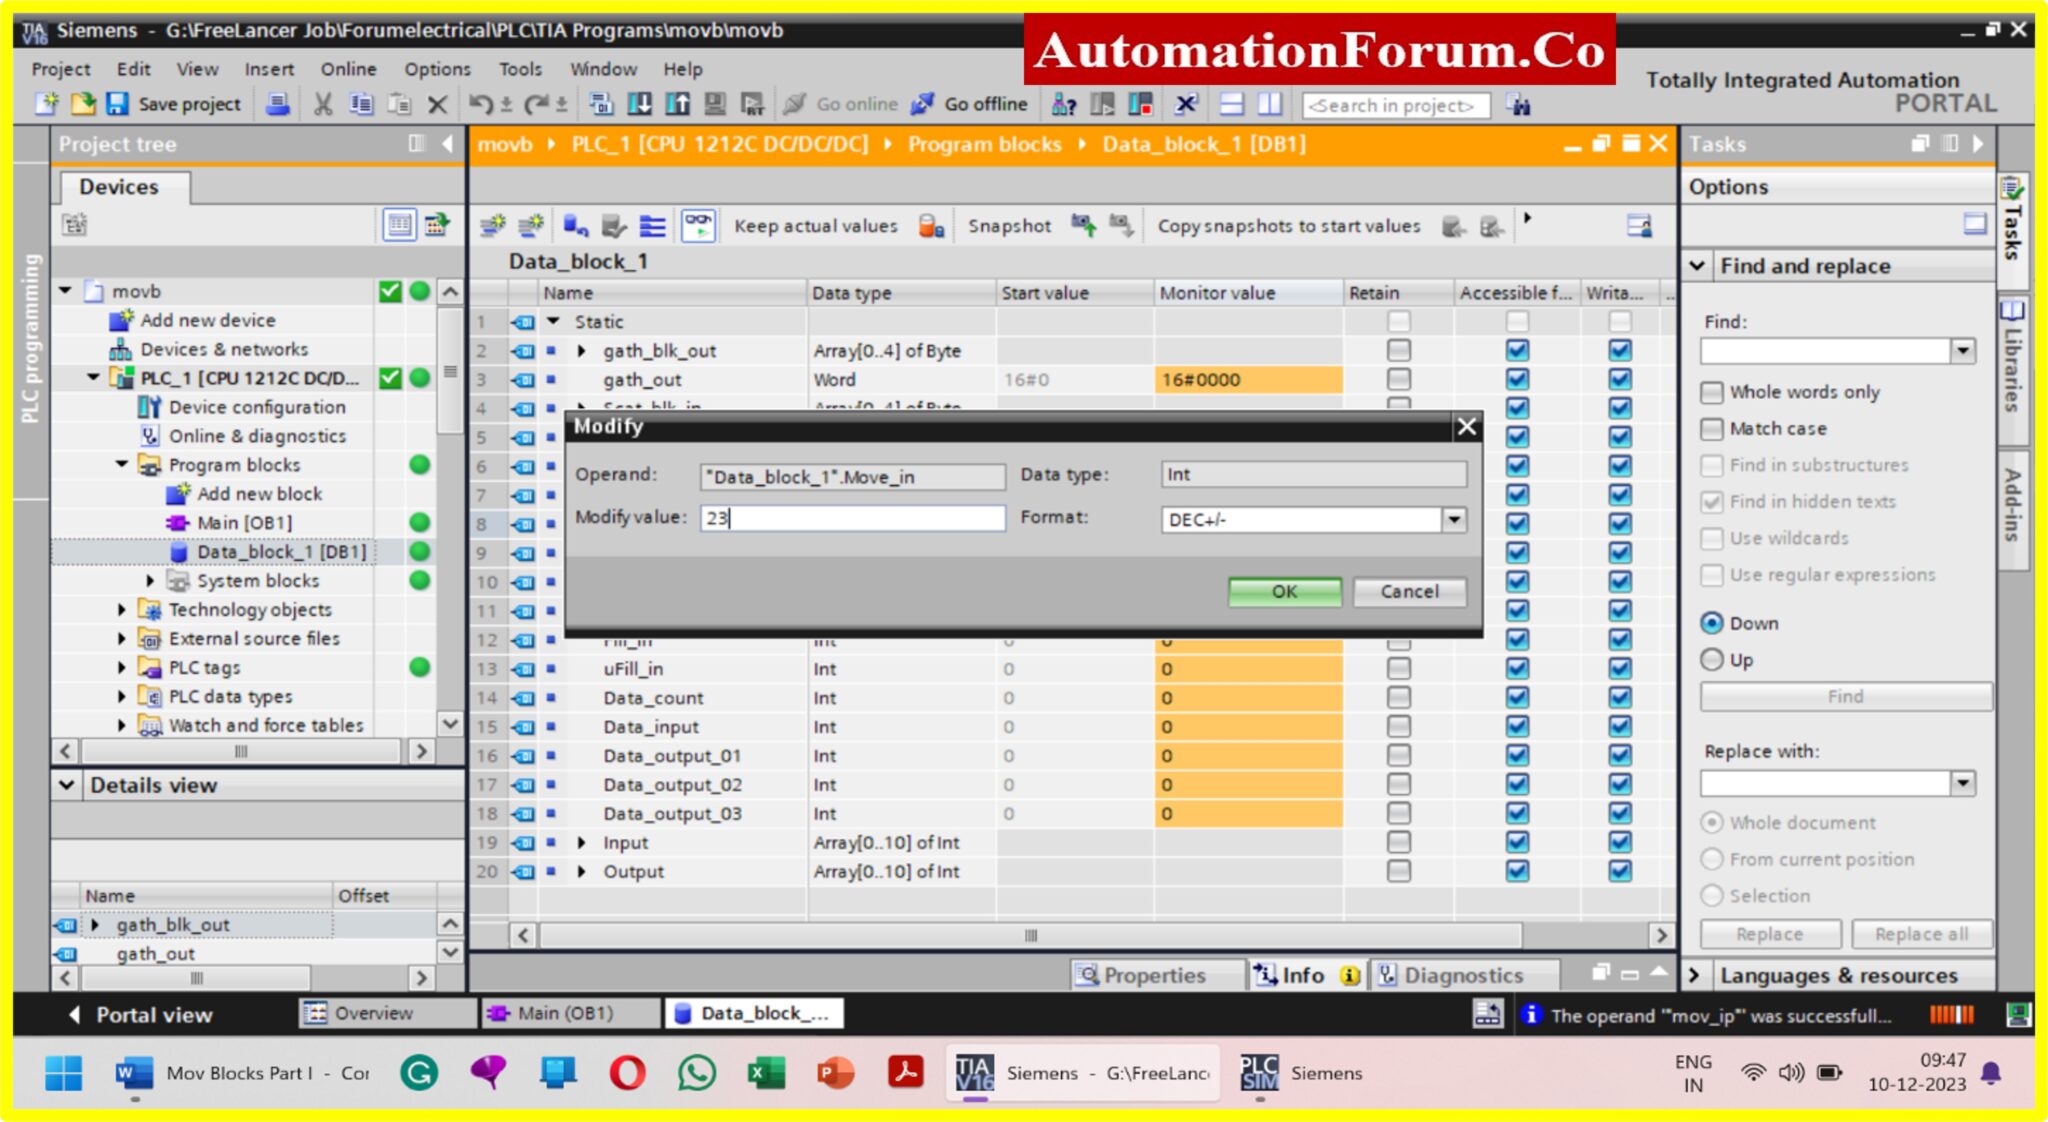Viewport: 2048px width, 1122px height.
Task: Open the Online menu
Action: tap(348, 68)
